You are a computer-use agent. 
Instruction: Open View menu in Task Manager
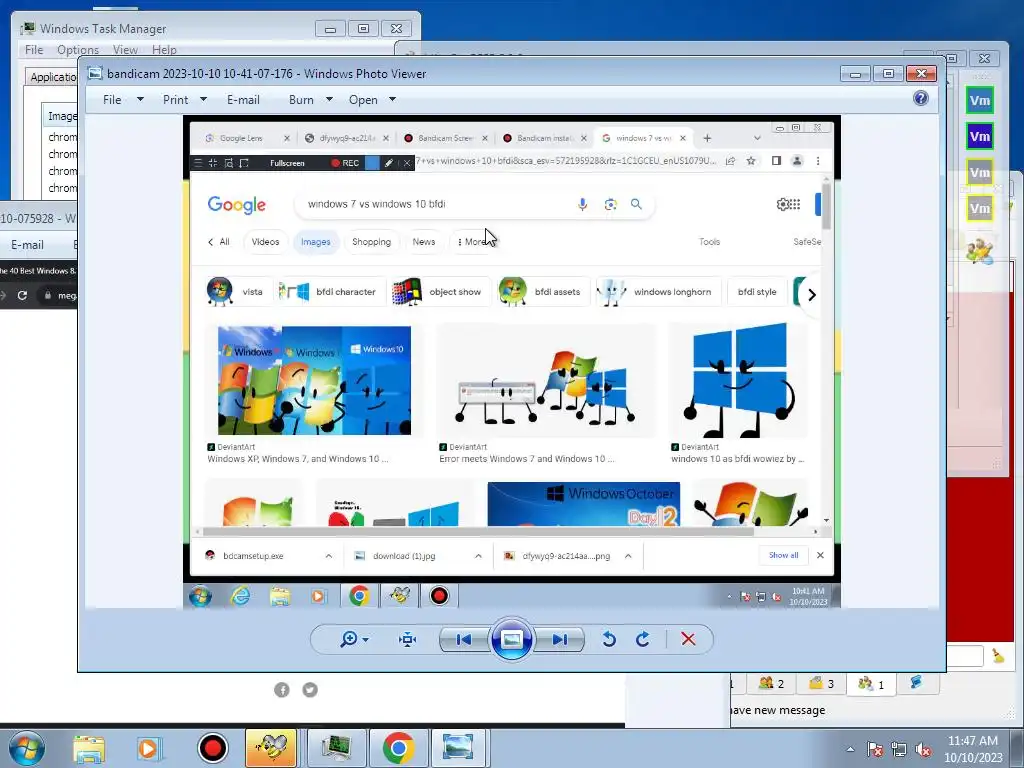tap(125, 50)
